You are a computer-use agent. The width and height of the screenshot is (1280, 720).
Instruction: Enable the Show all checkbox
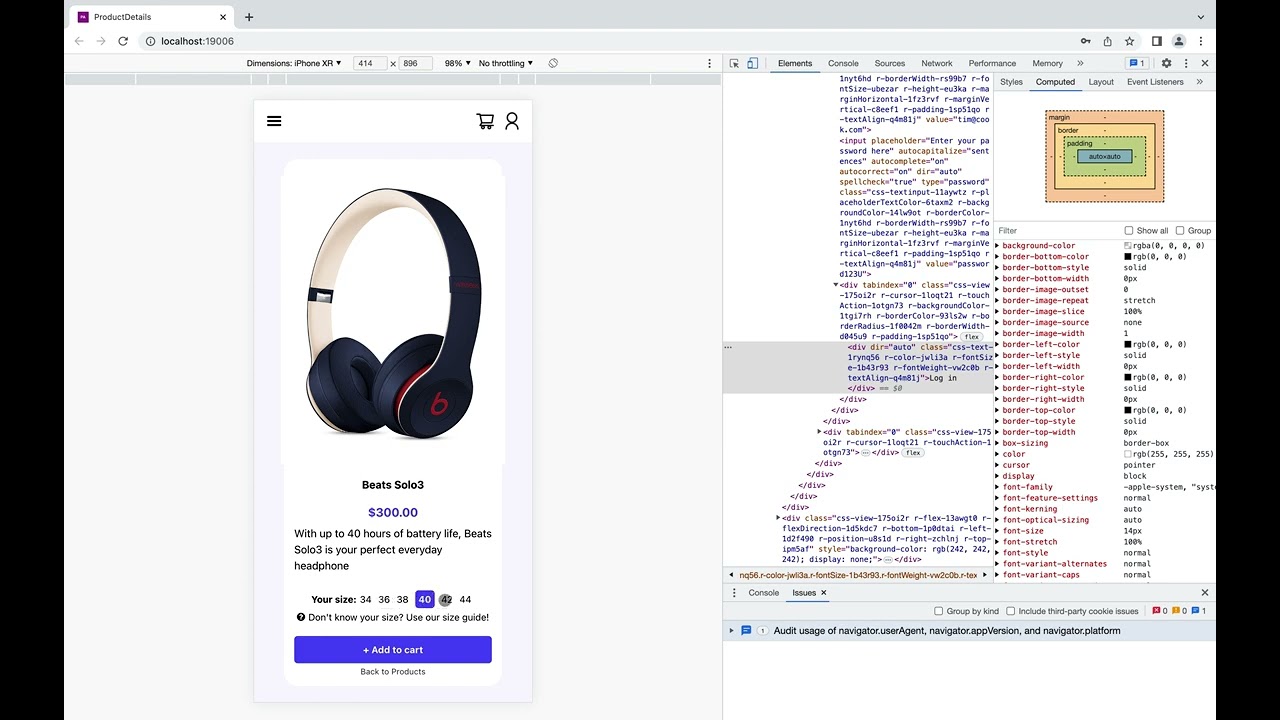pyautogui.click(x=1129, y=230)
